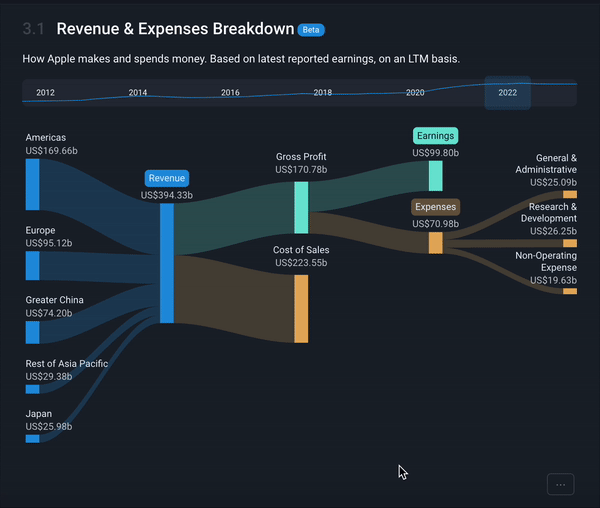Click the US$223.55b value

click(301, 263)
